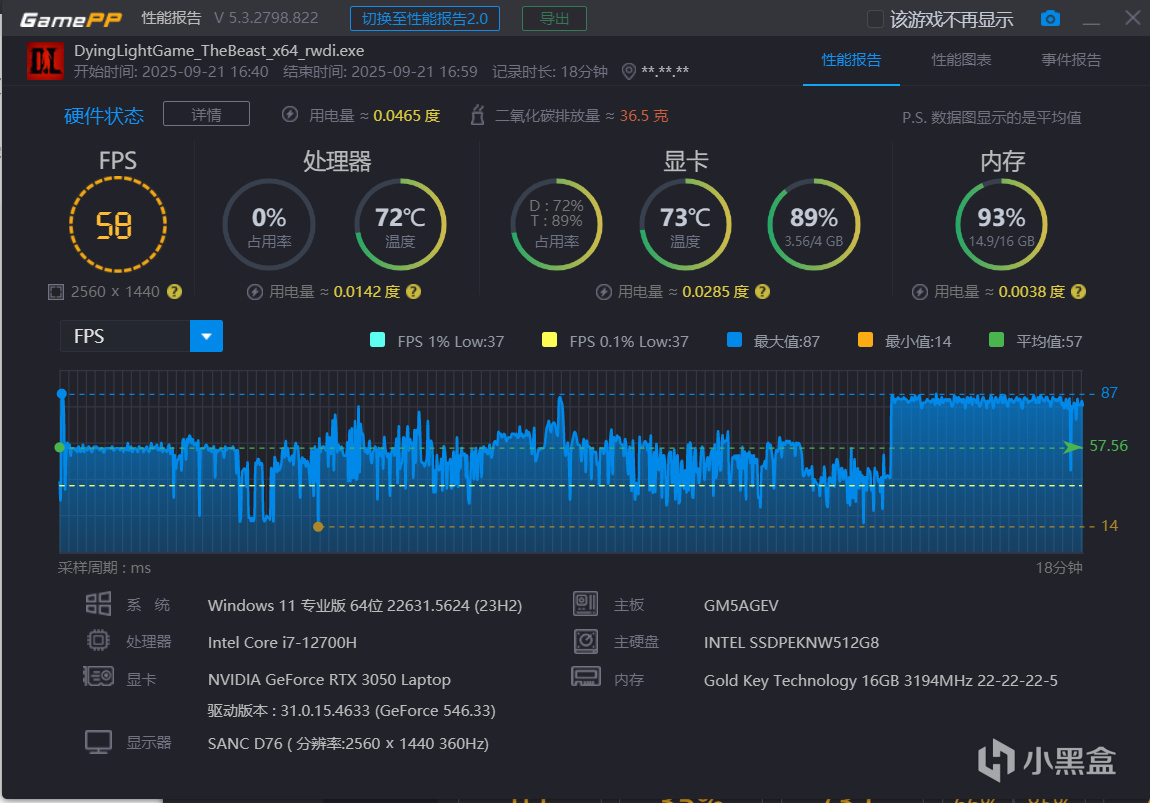Click the resolution frame icon by 2560 x 1440

[x=56, y=292]
